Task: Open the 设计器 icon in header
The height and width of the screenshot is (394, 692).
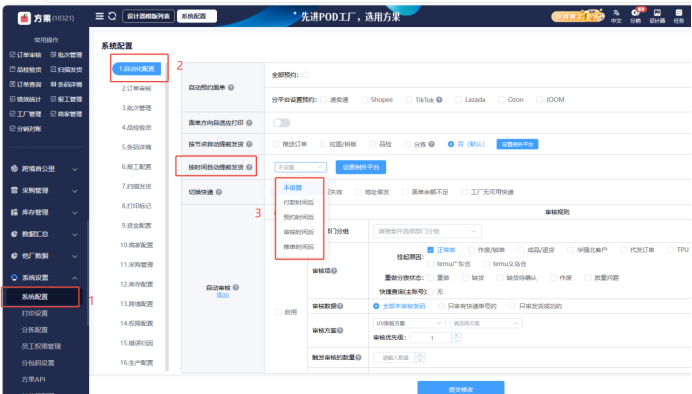Action: [657, 16]
